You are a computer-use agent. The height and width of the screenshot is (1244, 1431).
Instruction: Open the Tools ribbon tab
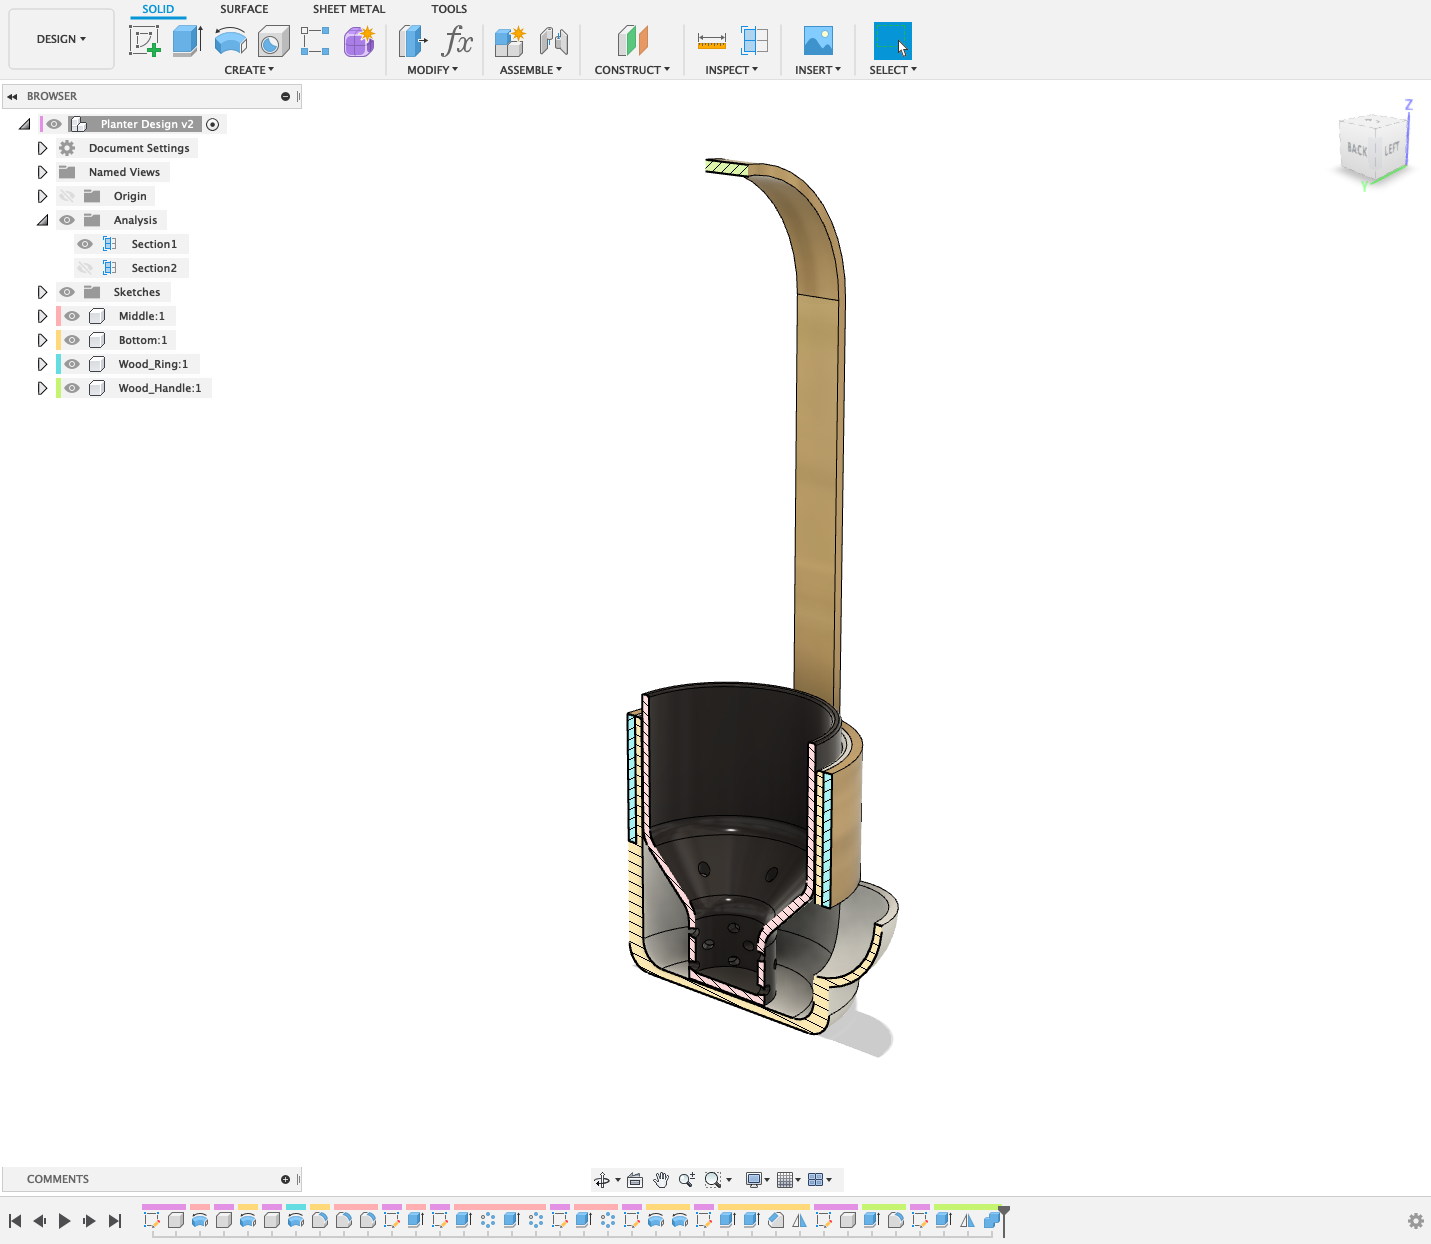(x=448, y=9)
